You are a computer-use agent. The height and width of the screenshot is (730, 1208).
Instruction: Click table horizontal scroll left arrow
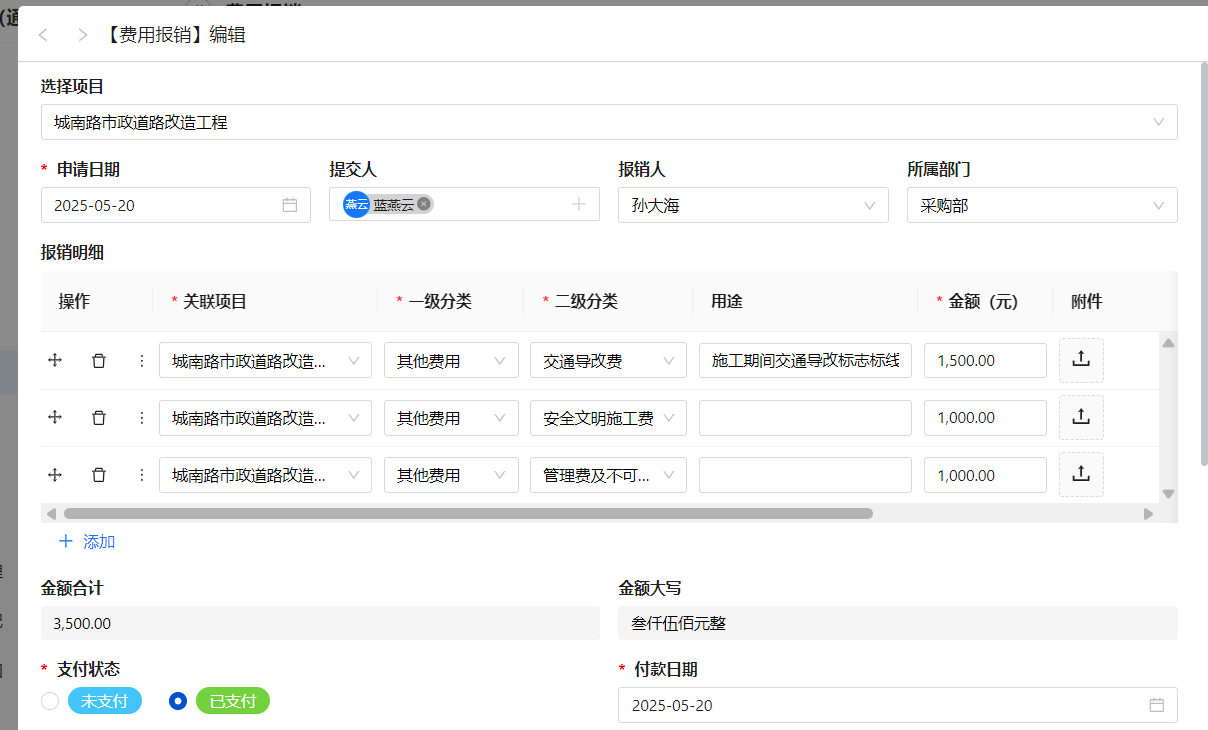pyautogui.click(x=50, y=513)
